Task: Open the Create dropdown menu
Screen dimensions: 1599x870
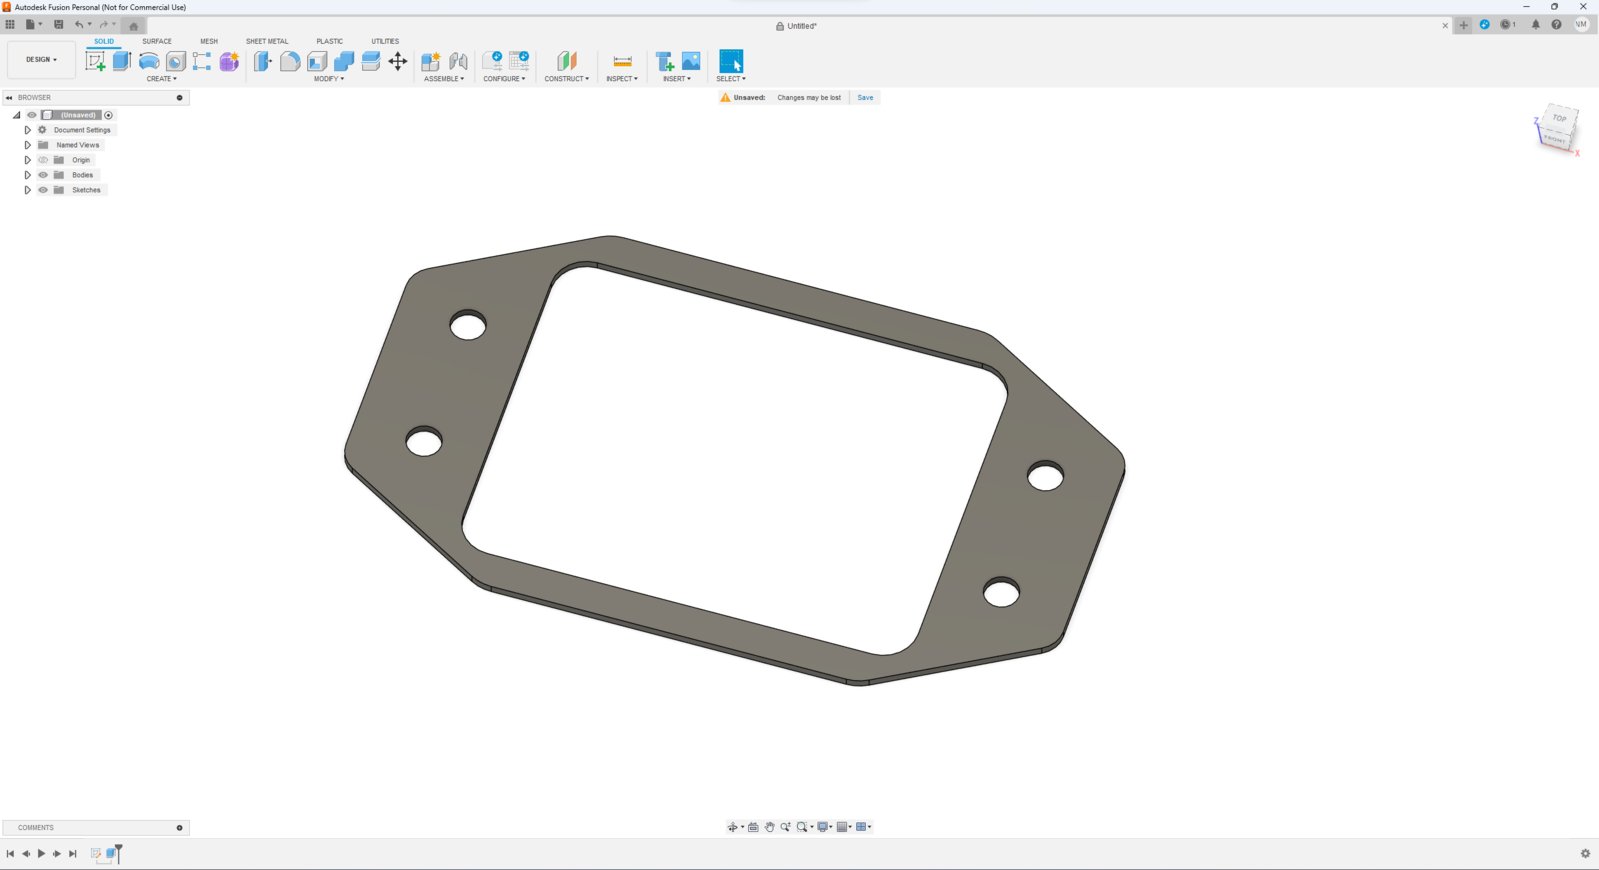Action: [x=162, y=78]
